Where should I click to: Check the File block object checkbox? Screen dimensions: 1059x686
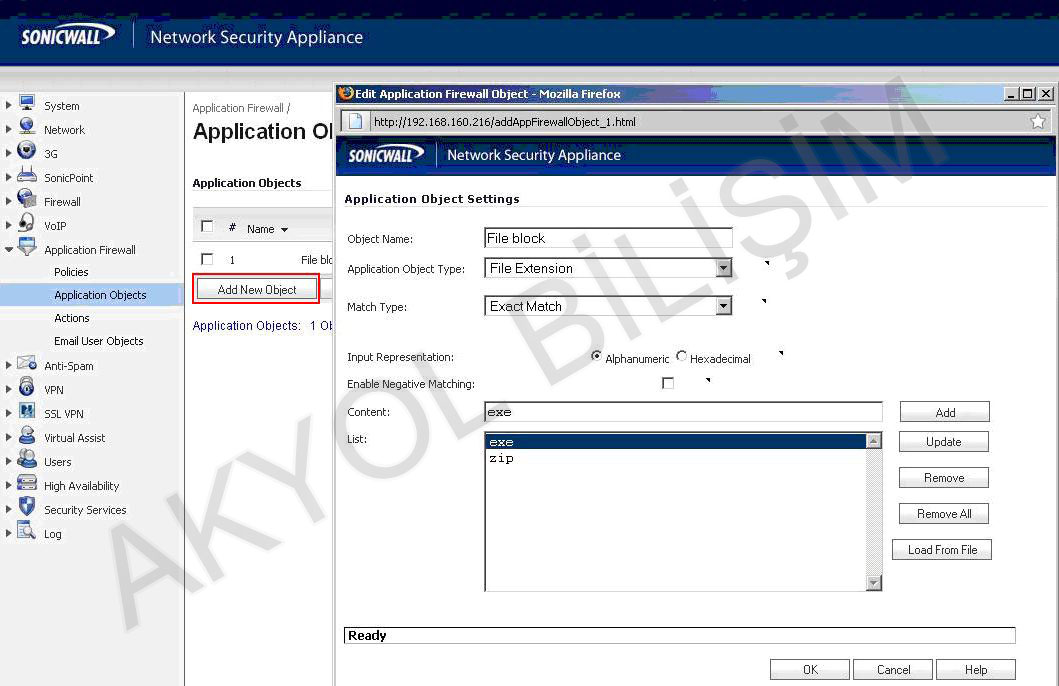(x=206, y=258)
